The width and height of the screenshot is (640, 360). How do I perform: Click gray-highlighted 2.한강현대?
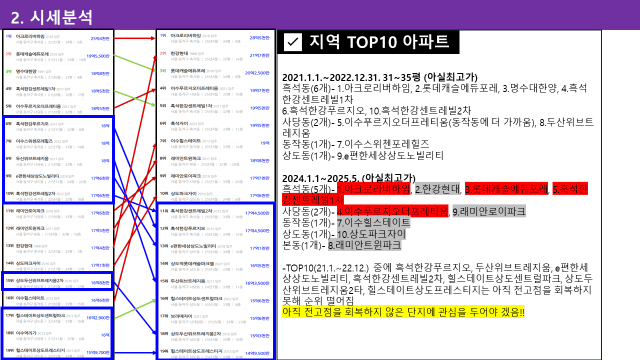click(x=438, y=189)
